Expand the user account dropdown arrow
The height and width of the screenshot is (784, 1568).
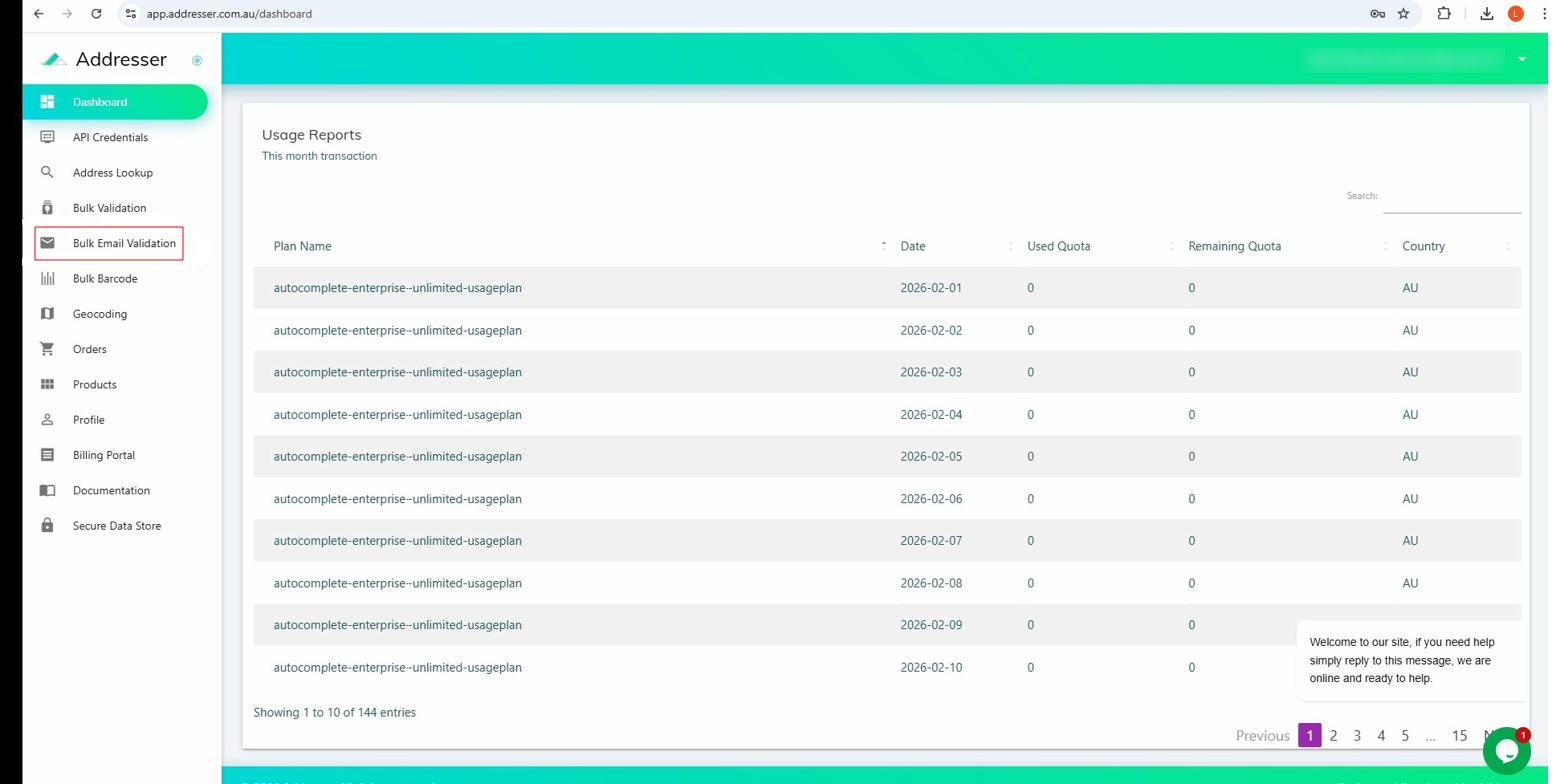click(1522, 59)
